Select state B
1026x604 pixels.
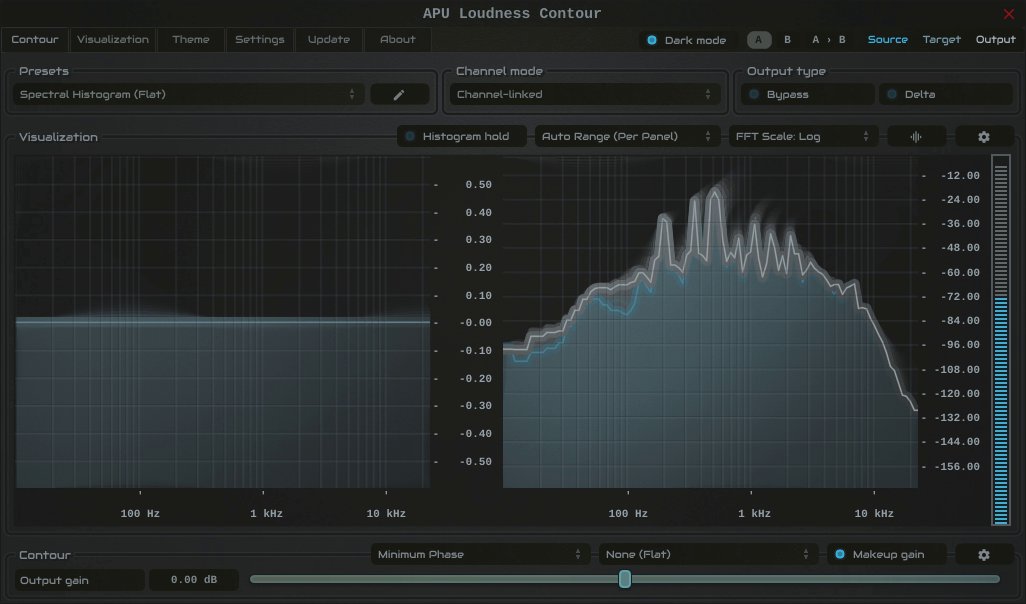tap(787, 40)
